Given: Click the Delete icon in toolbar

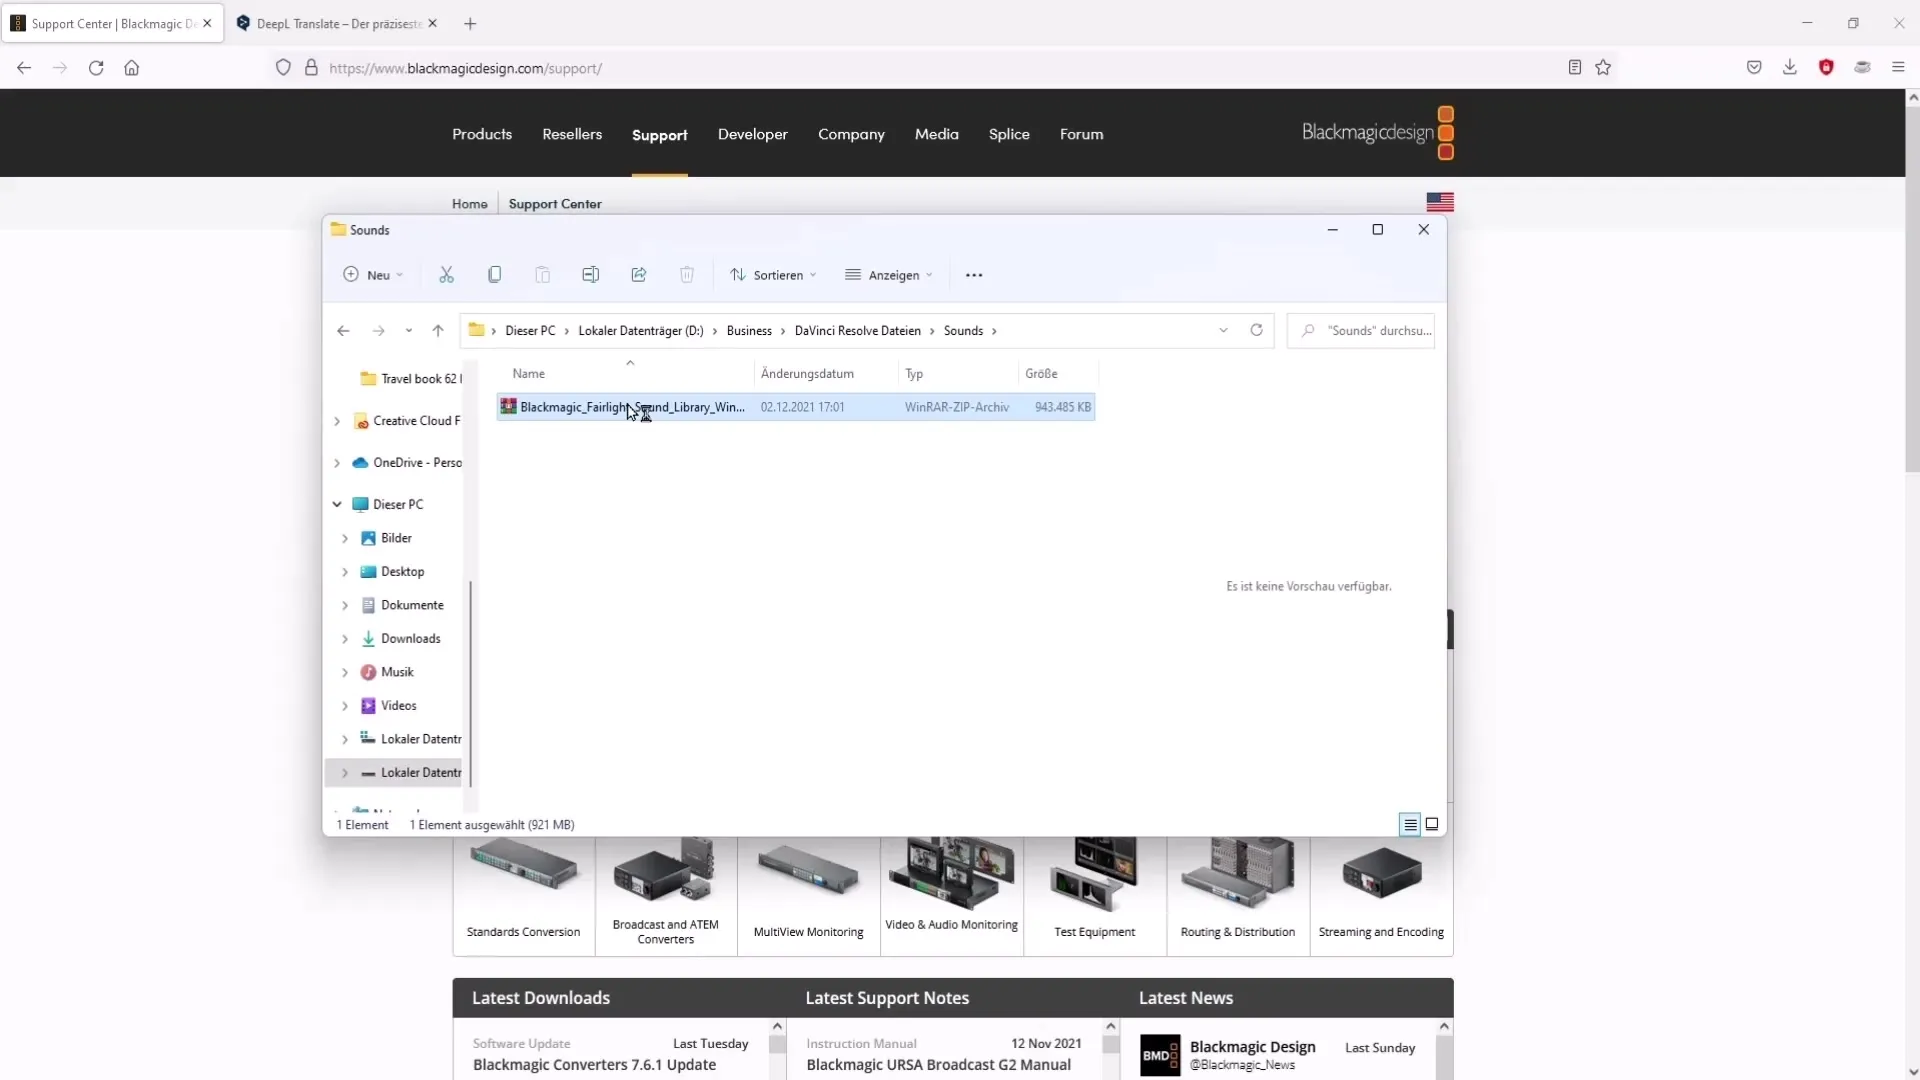Looking at the screenshot, I should (686, 274).
